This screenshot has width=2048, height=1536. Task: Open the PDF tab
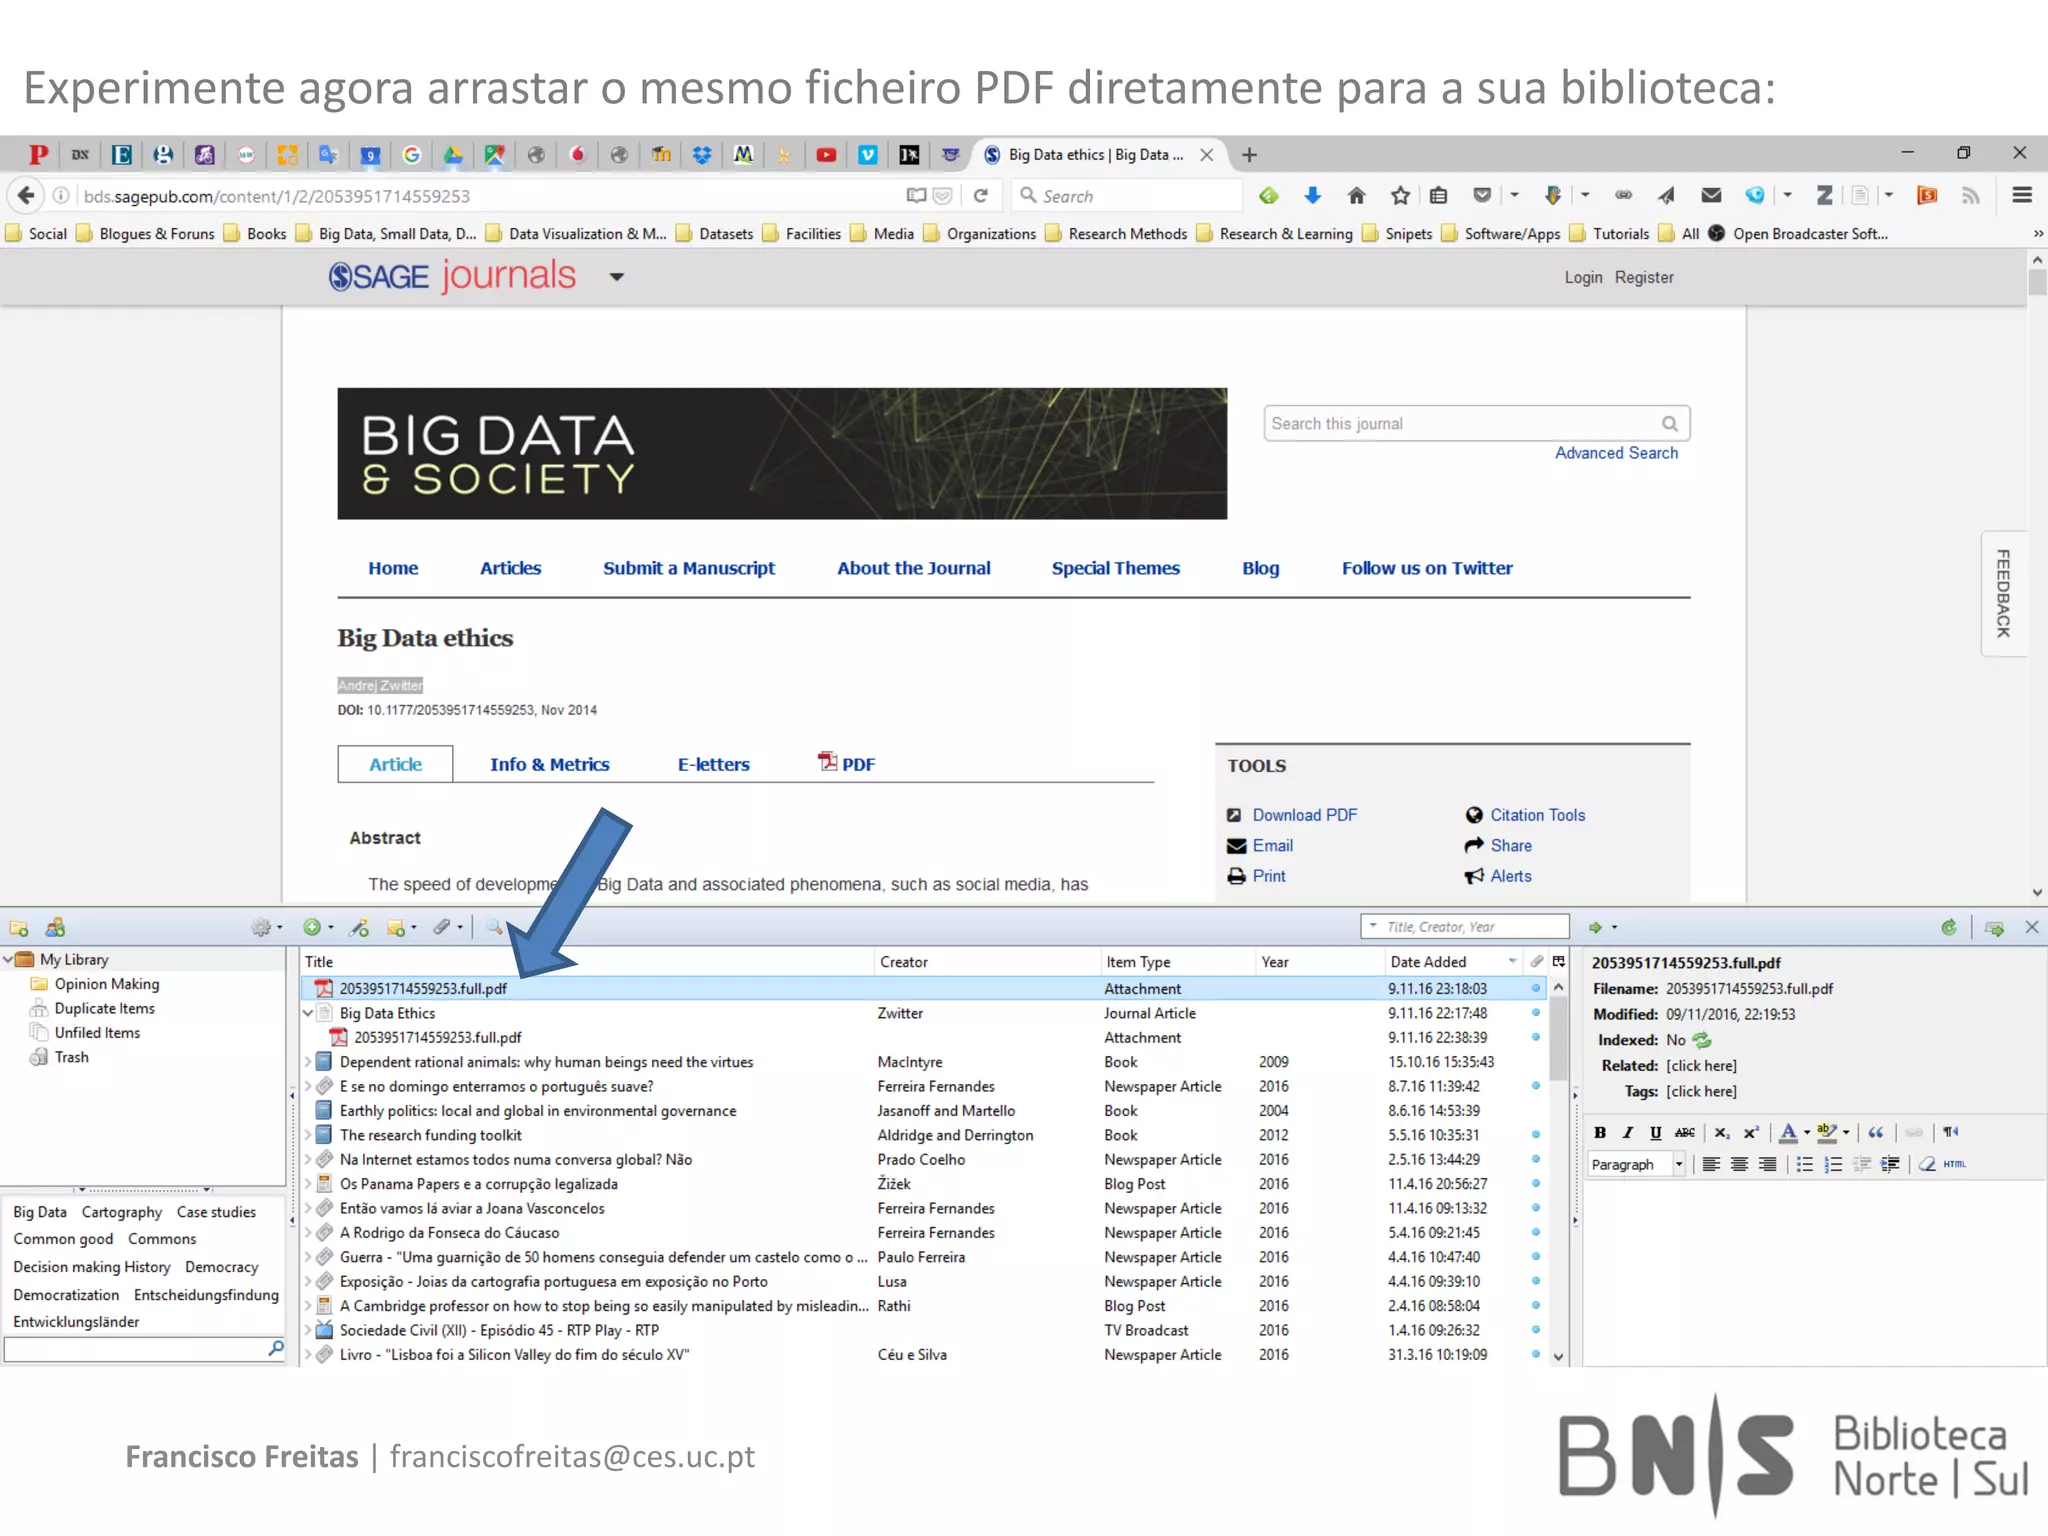coord(847,763)
